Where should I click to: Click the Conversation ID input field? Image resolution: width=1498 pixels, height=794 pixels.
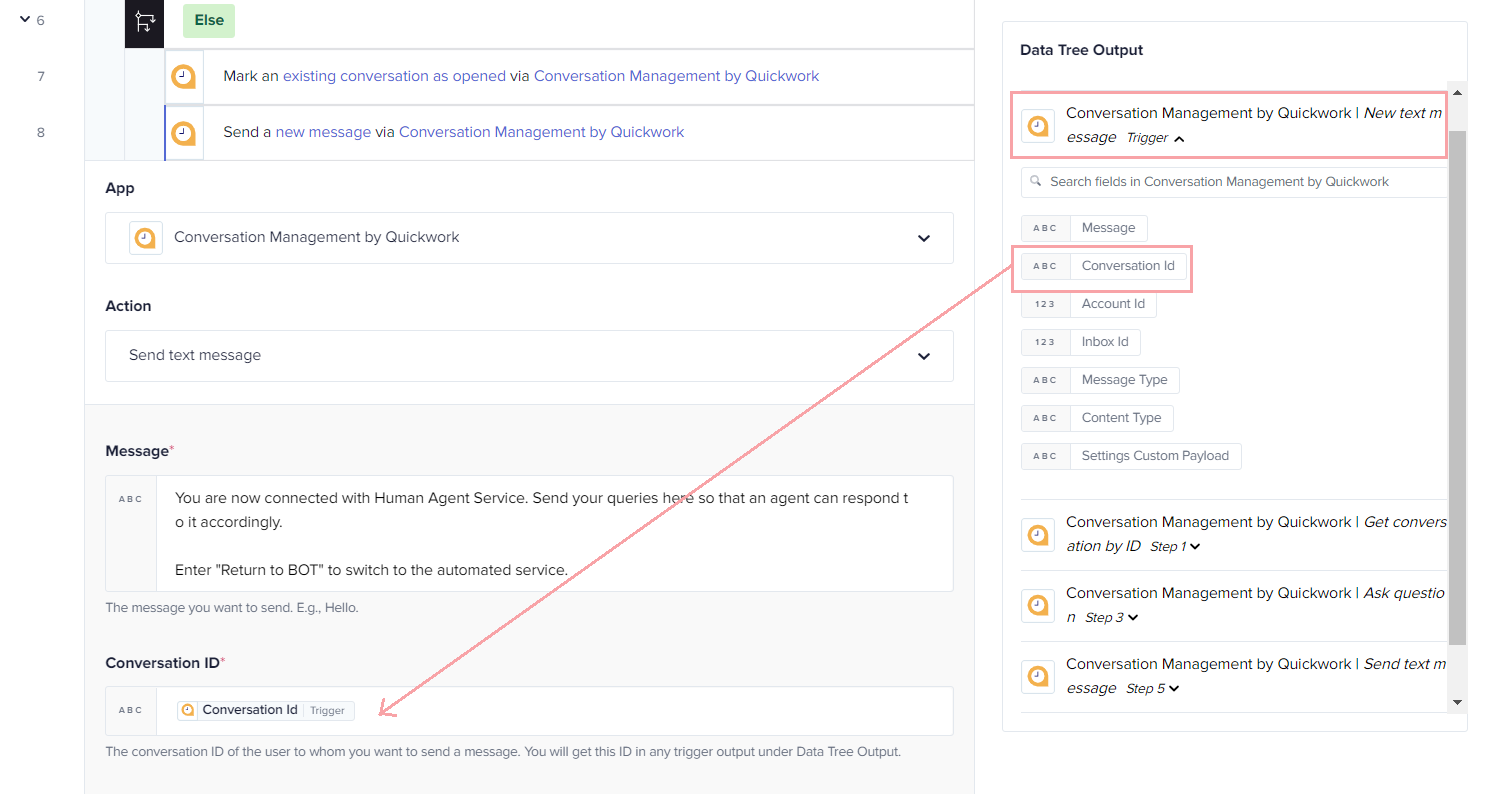click(554, 711)
